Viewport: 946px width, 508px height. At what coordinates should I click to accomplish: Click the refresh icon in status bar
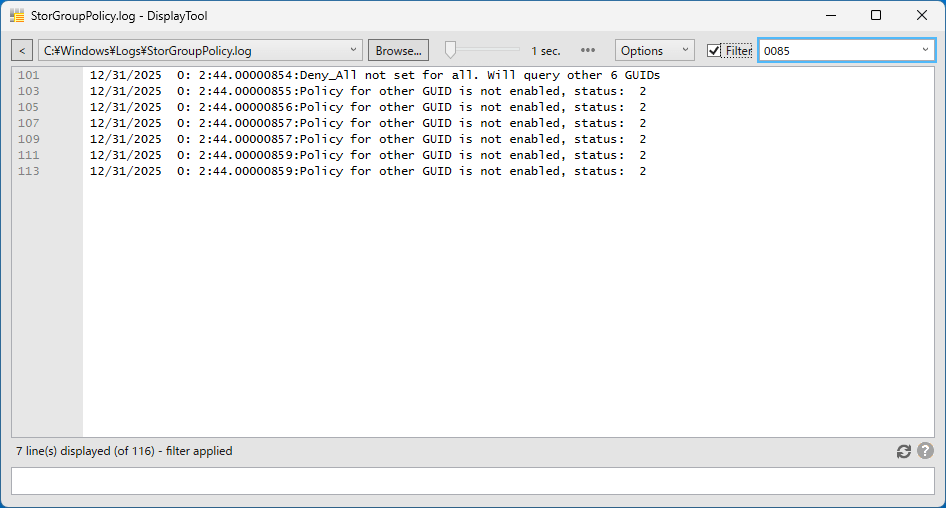coord(904,452)
